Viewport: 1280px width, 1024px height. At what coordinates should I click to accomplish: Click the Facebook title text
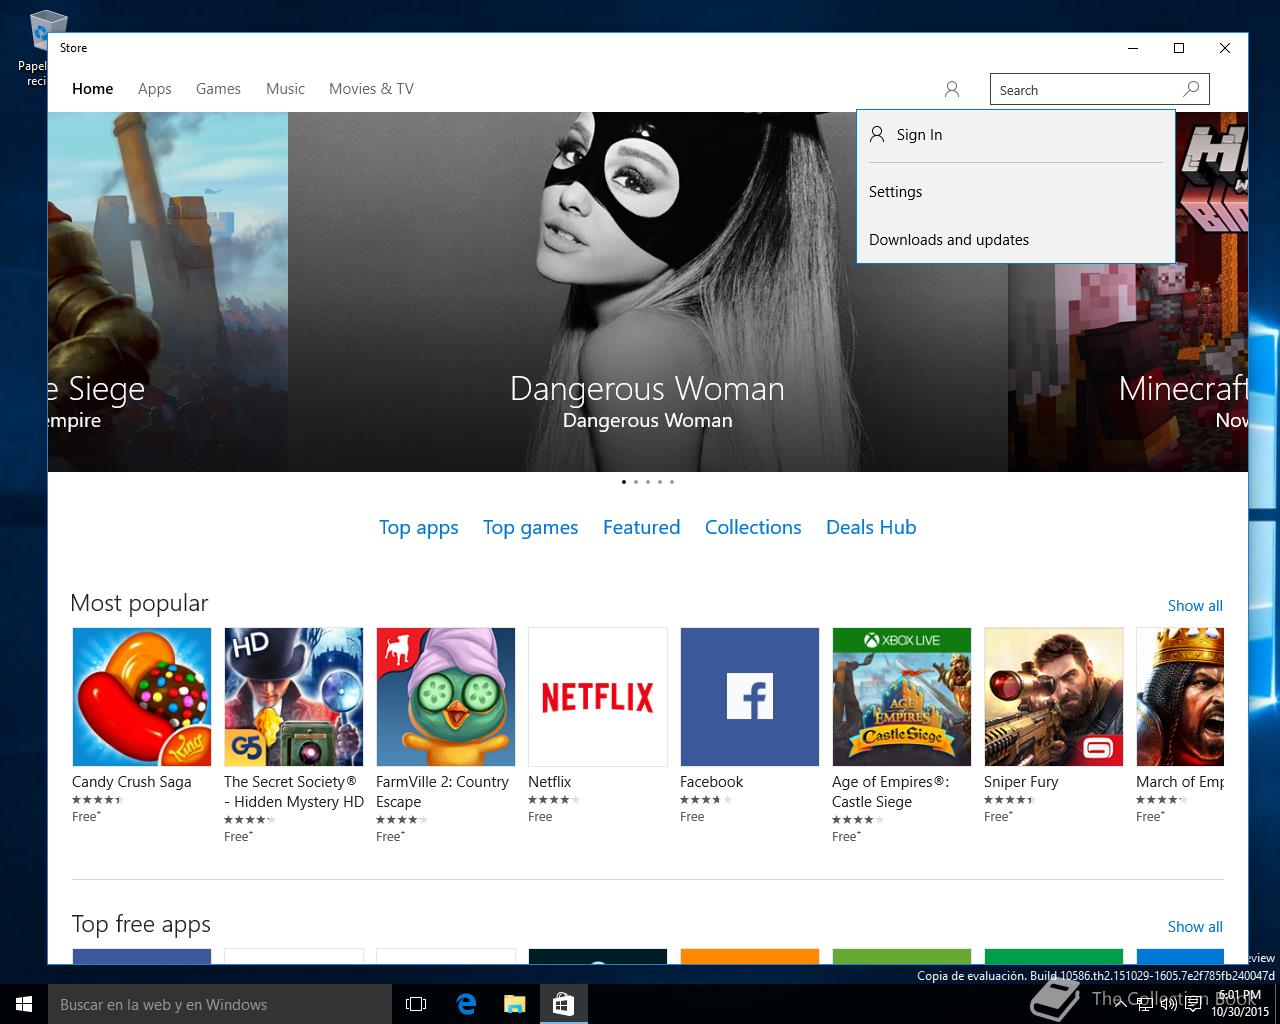tap(712, 782)
